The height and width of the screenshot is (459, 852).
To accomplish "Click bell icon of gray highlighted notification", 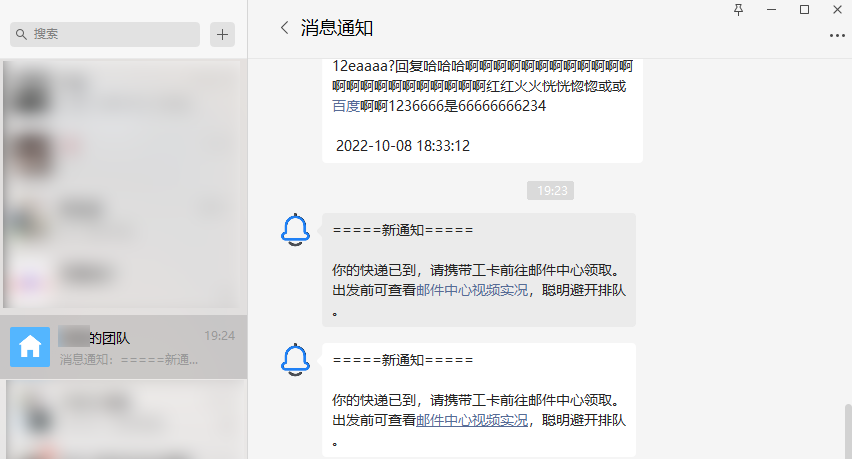I will point(295,230).
